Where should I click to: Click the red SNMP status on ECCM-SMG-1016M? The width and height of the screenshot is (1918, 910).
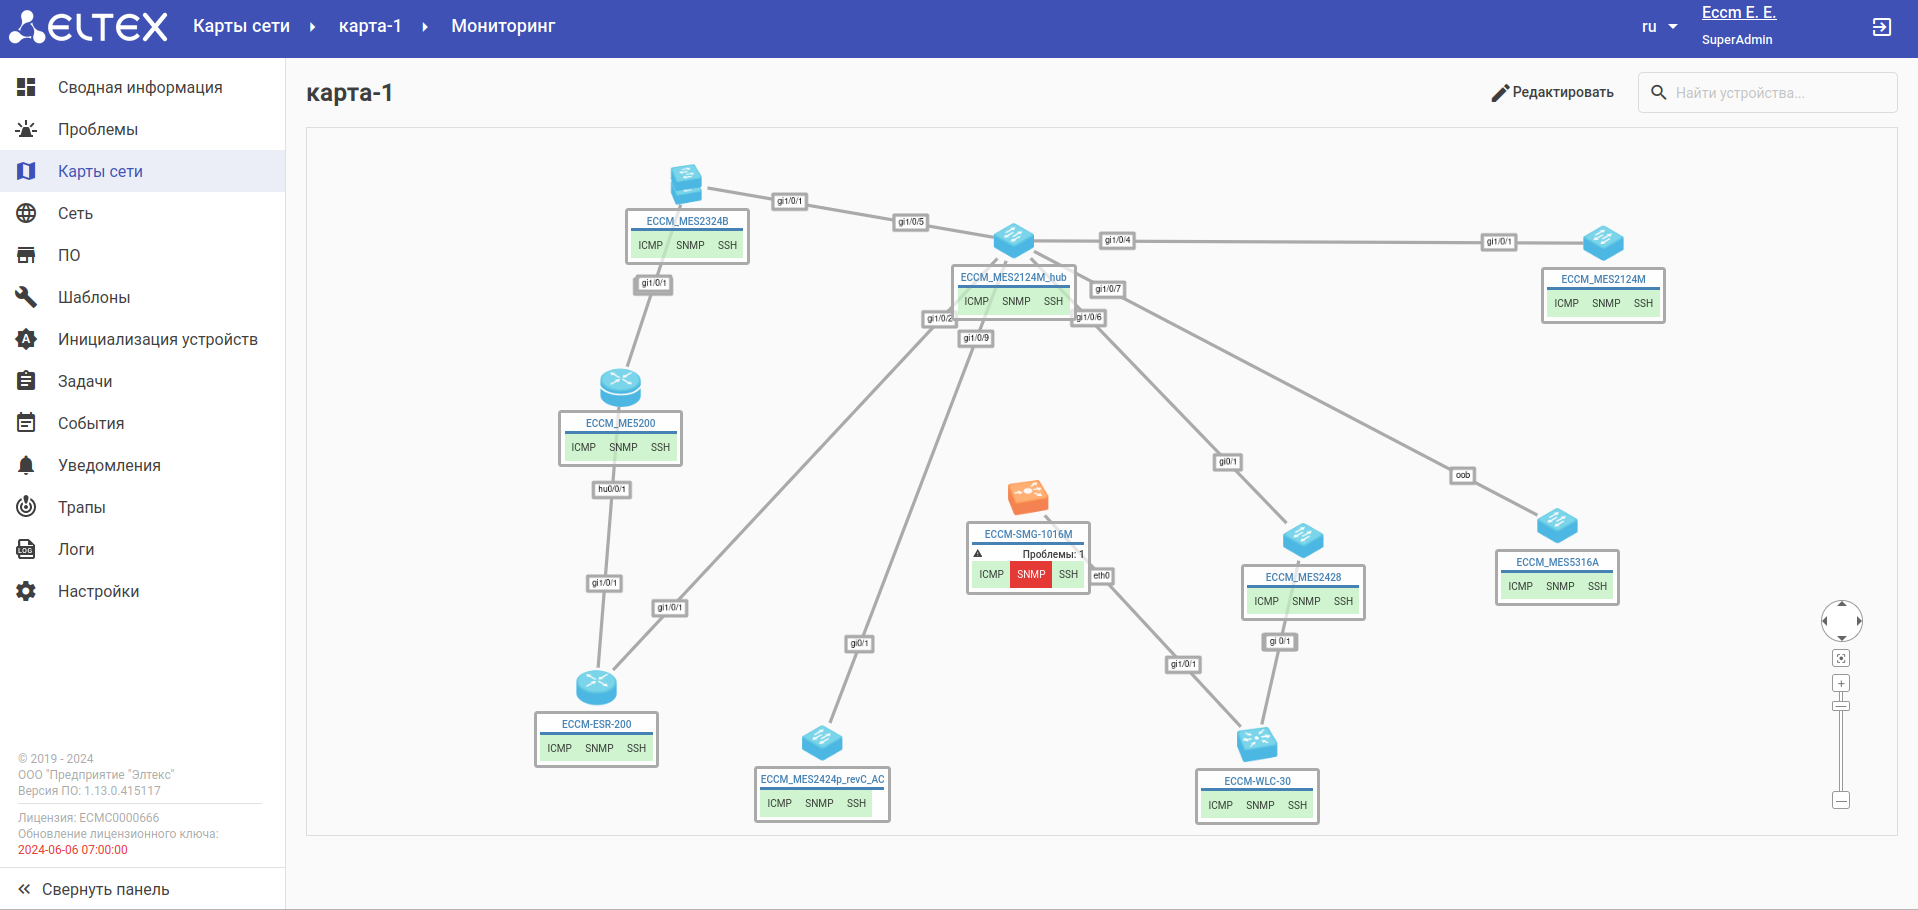pos(1031,574)
